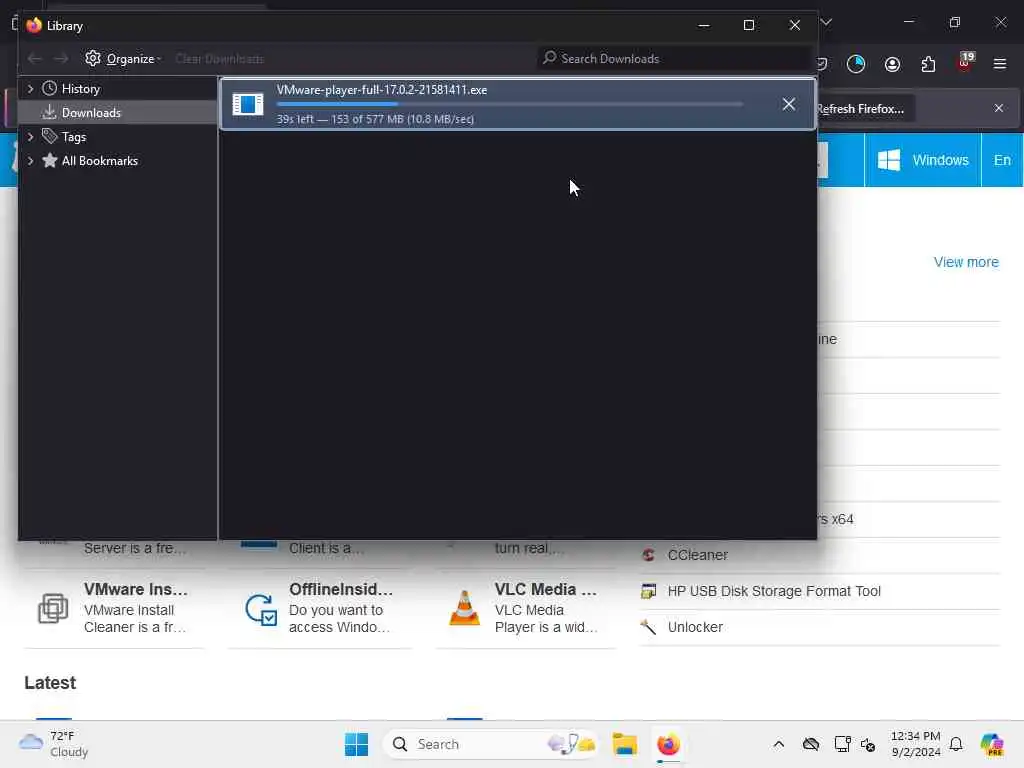Open Copilot preview icon in taskbar
Viewport: 1024px width, 768px height.
pos(991,744)
